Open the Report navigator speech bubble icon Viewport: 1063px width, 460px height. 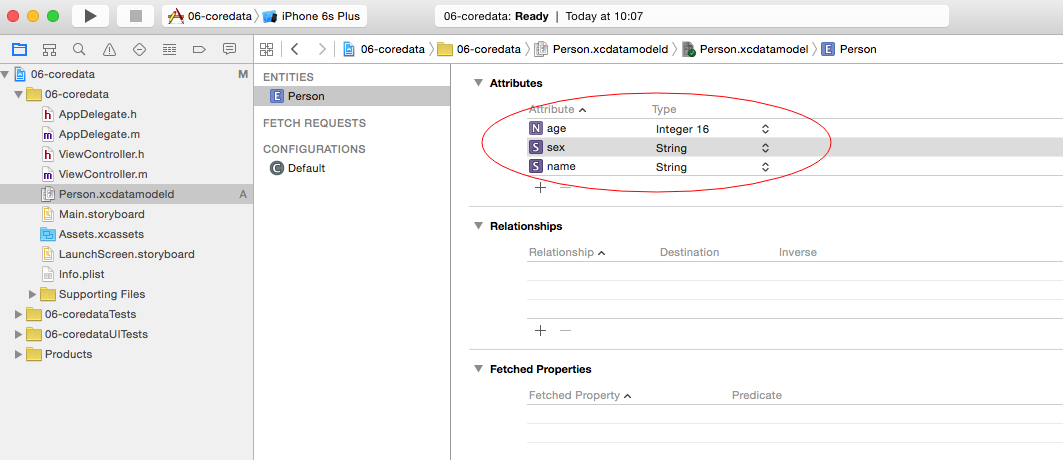click(229, 49)
